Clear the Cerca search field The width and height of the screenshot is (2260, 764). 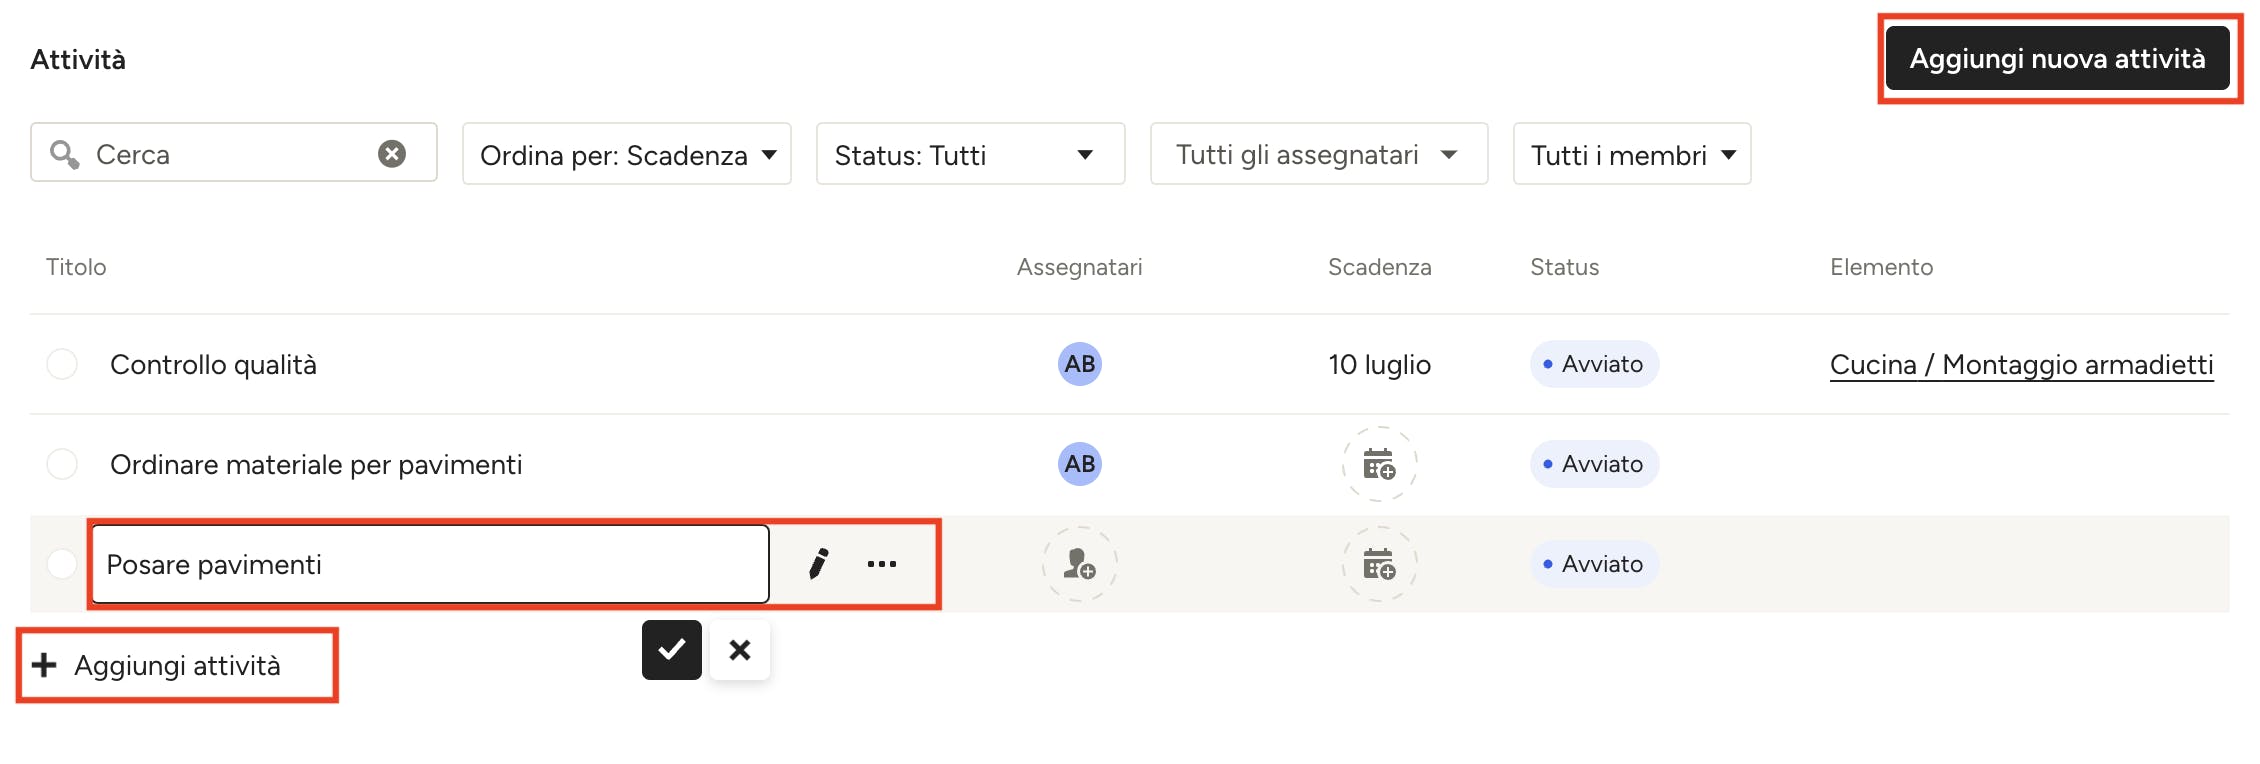pyautogui.click(x=392, y=154)
